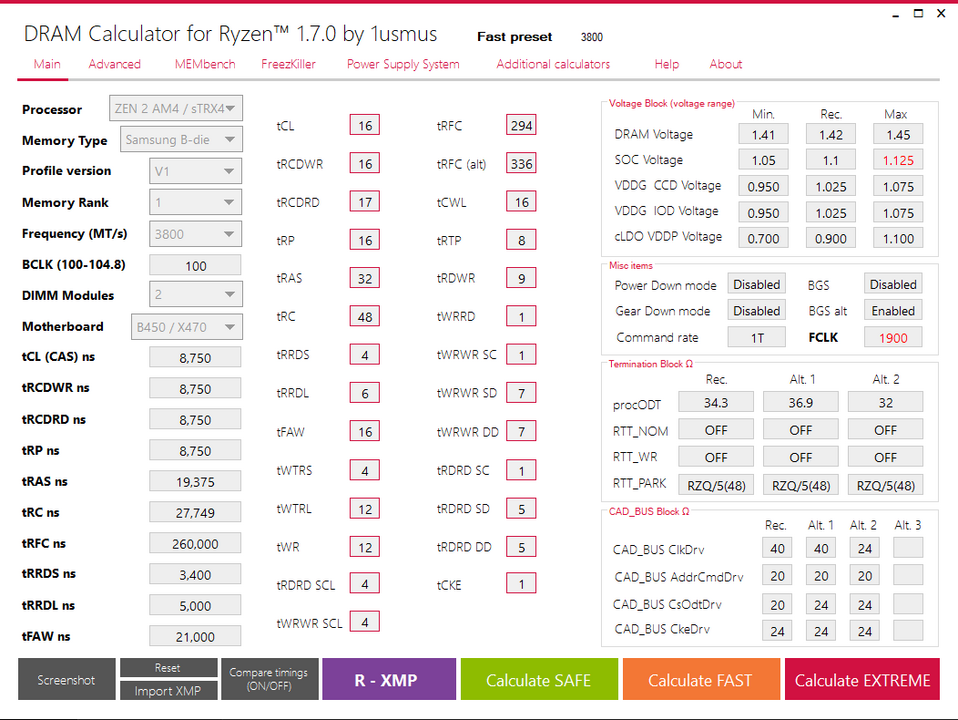Screen dimensions: 958x720
Task: Click the tCL value box
Action: click(x=365, y=125)
